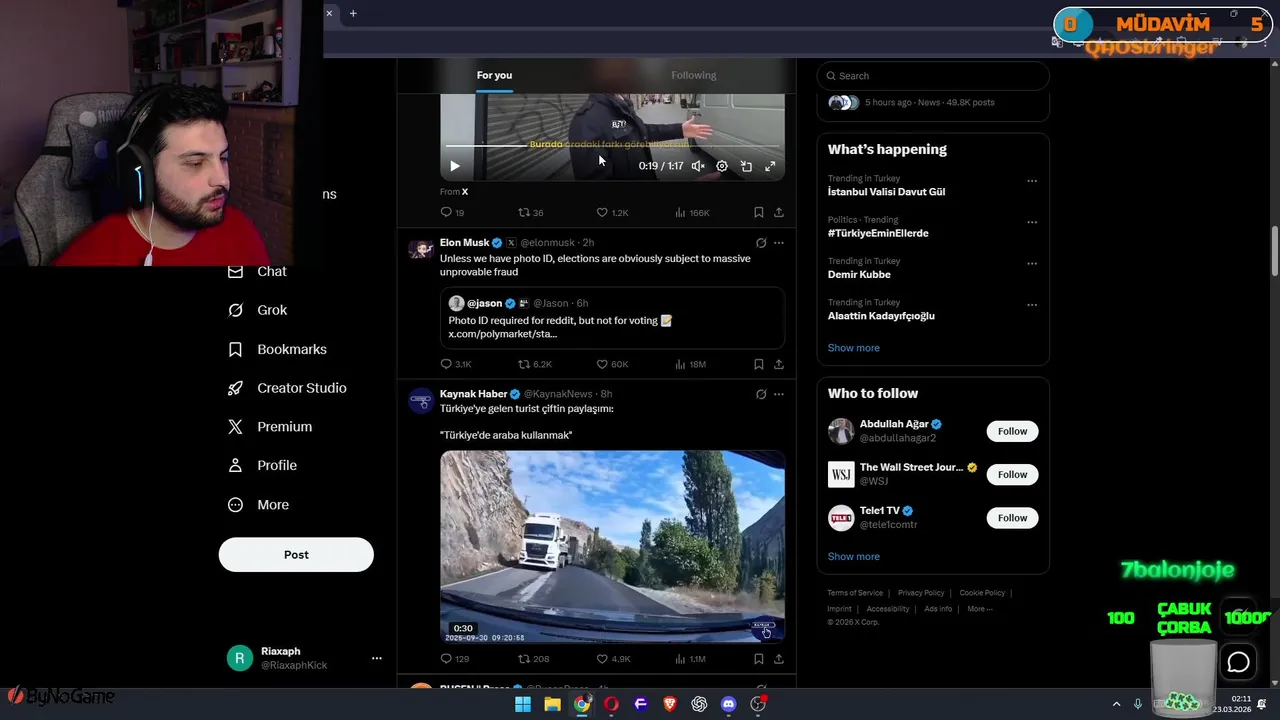Open account menu dots next to Riaxaph

376,658
